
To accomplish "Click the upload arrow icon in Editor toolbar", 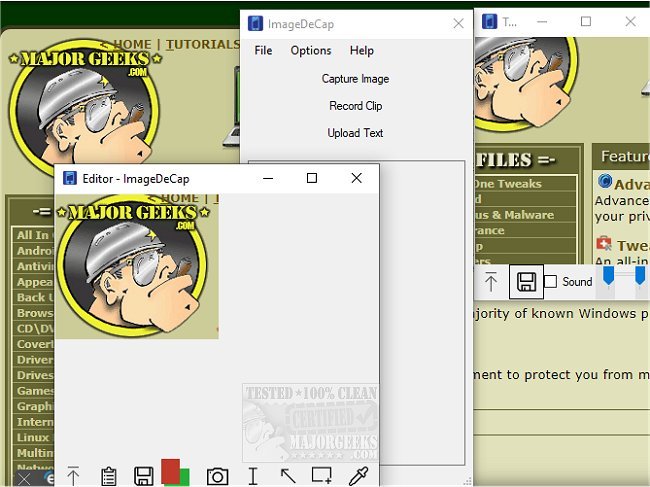I will coord(73,476).
